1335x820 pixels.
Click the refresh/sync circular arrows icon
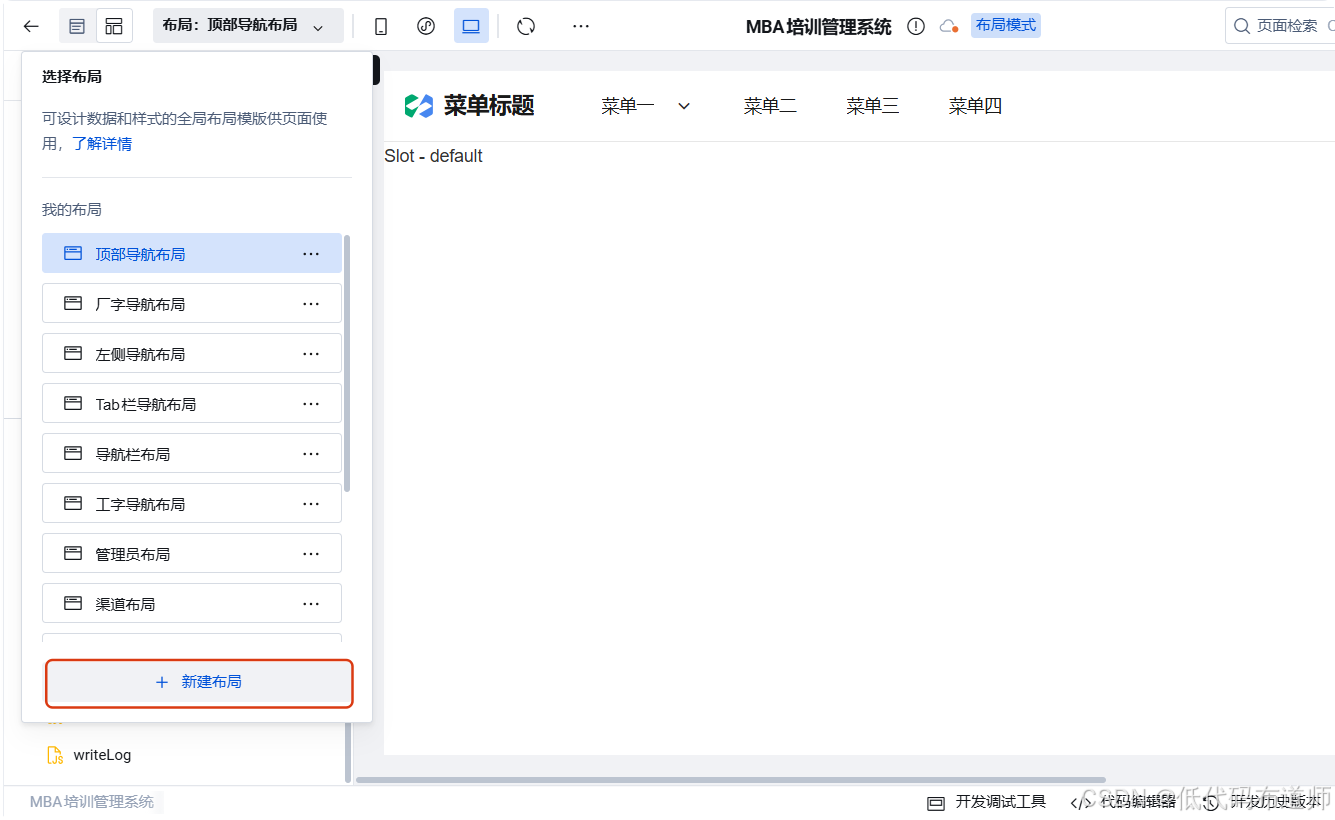(x=526, y=26)
